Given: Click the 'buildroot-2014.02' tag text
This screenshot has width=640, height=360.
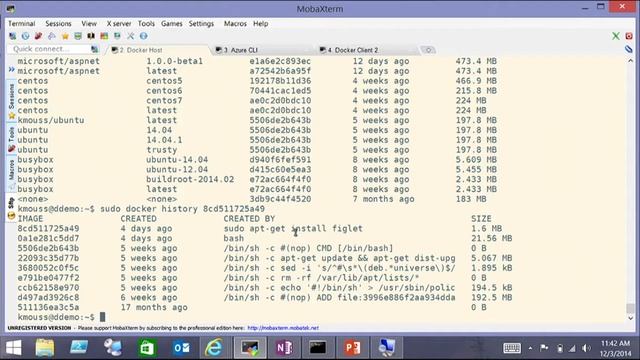Looking at the screenshot, I should [x=190, y=179].
